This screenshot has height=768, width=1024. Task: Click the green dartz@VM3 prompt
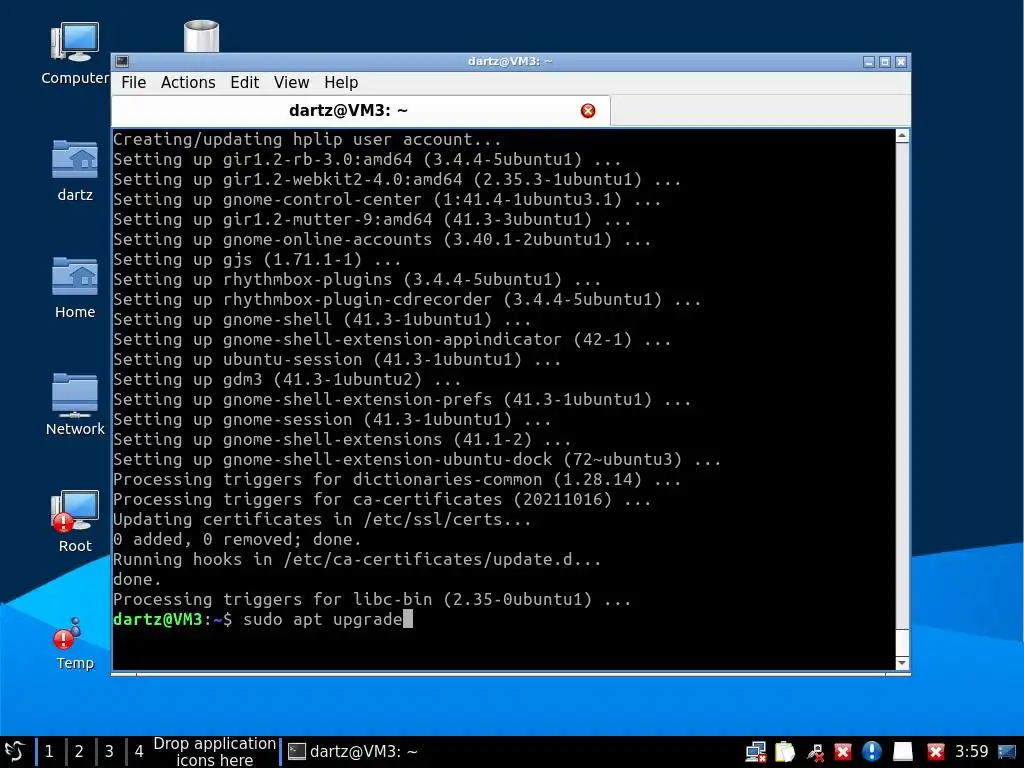click(x=157, y=619)
